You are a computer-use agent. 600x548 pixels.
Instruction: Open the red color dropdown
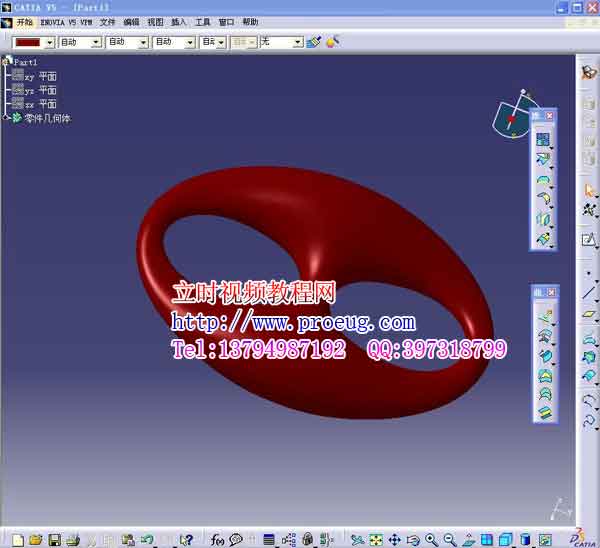click(x=50, y=42)
